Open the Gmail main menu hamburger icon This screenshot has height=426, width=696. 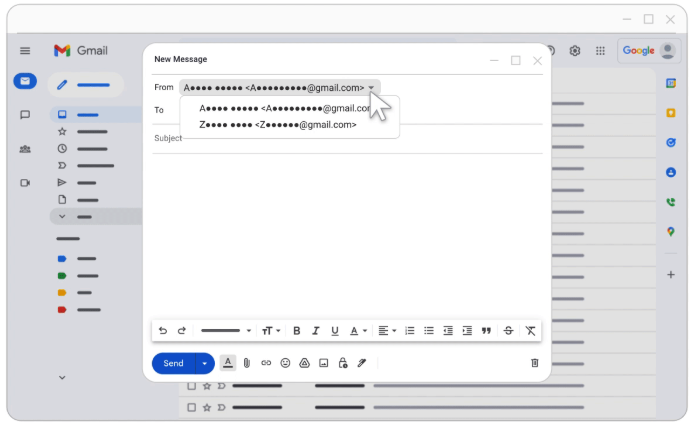(25, 51)
